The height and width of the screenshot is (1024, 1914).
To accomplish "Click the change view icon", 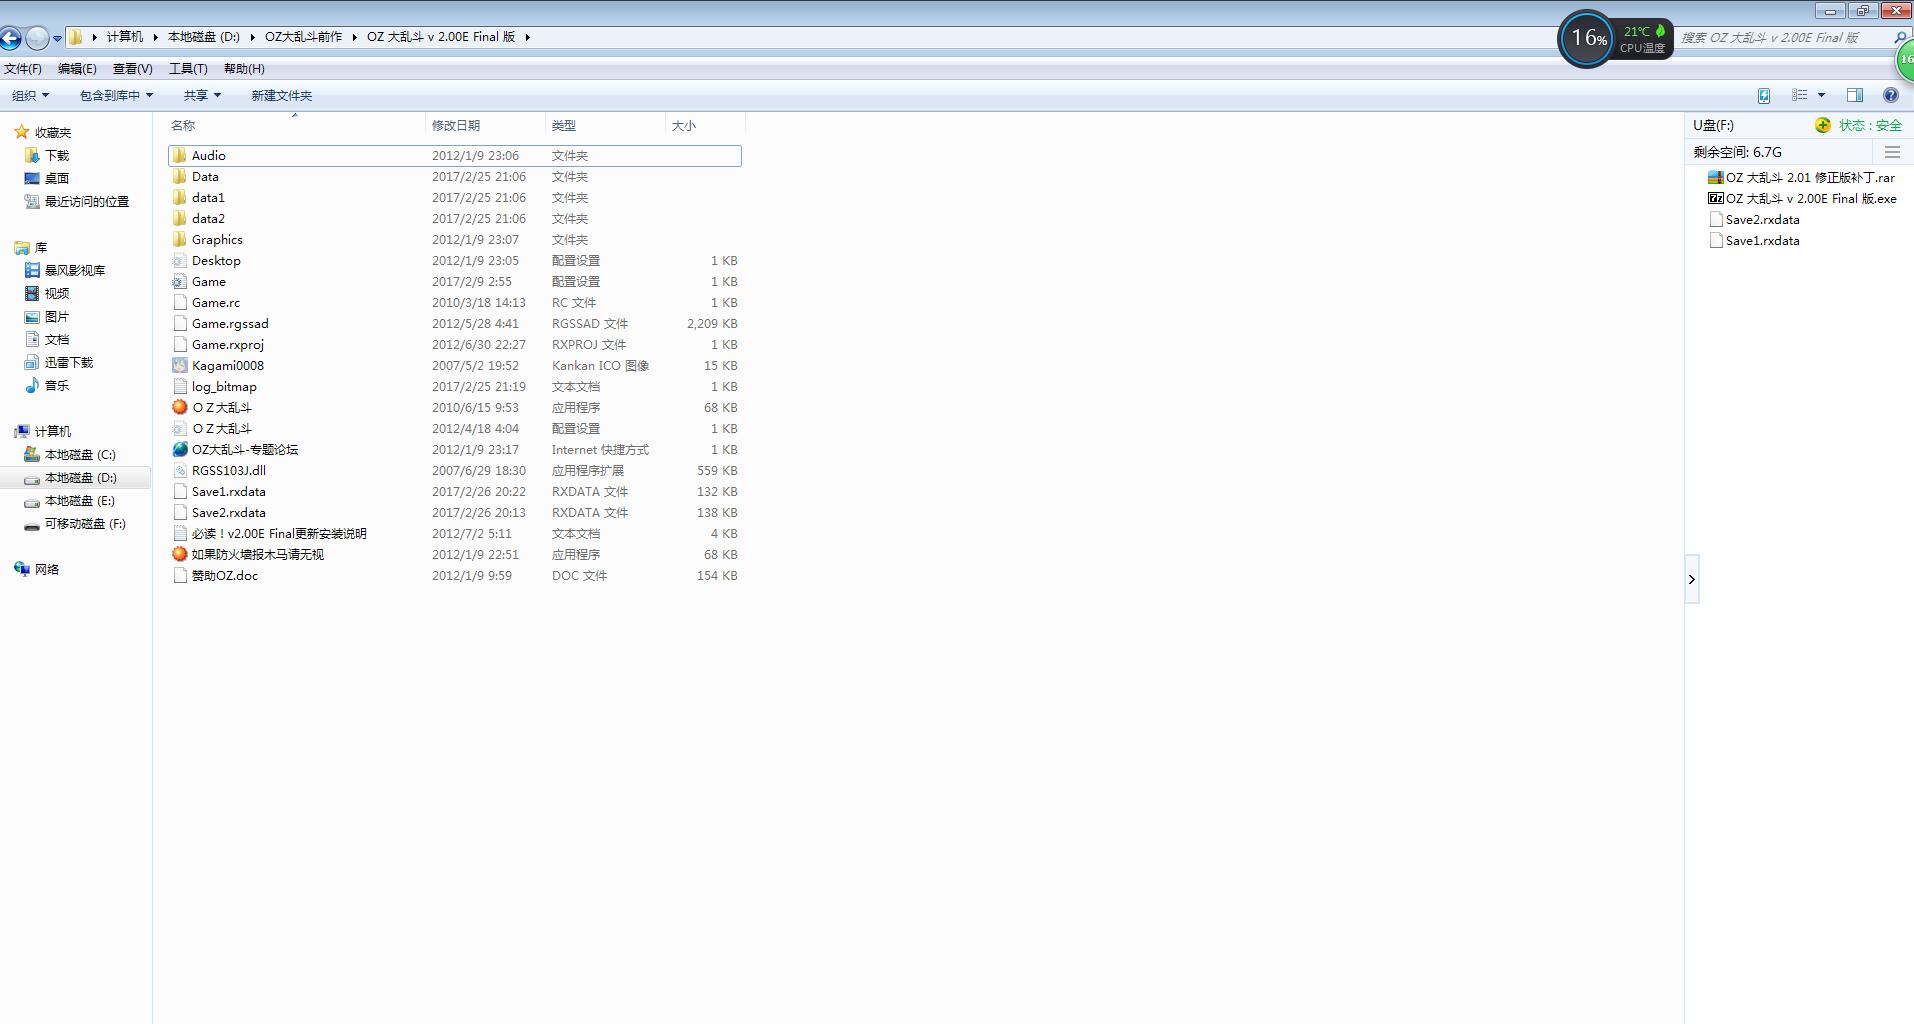I will 1799,95.
